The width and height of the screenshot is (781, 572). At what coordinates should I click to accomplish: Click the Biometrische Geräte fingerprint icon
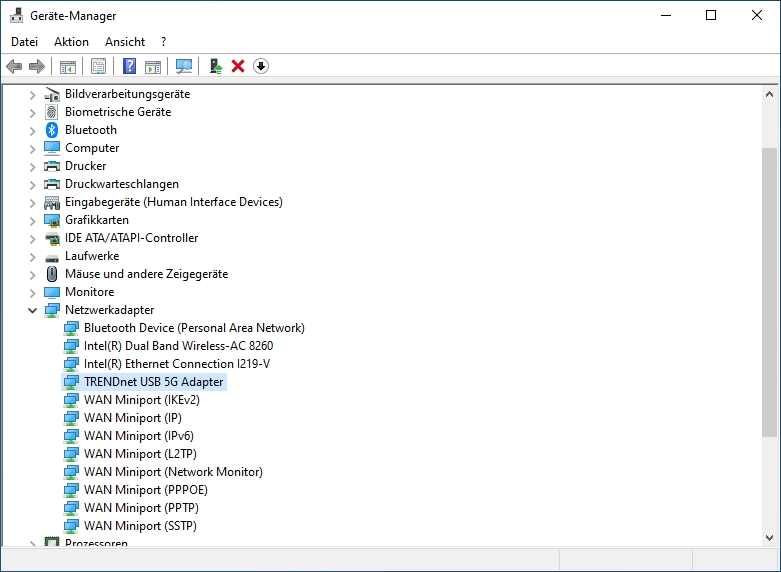click(52, 112)
